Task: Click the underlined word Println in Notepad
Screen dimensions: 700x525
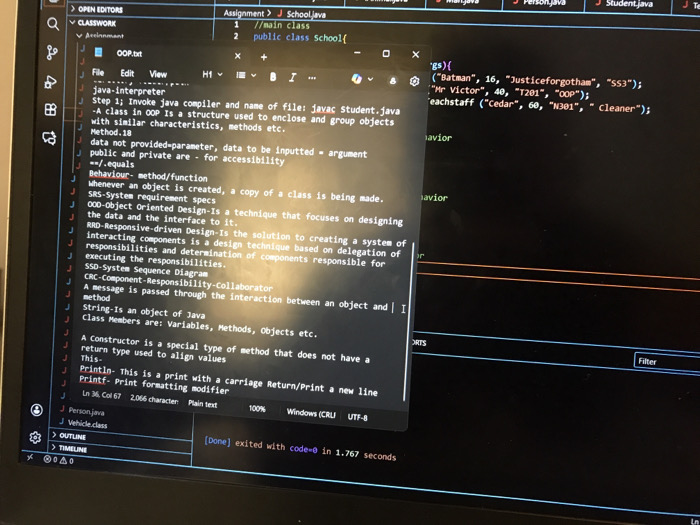Action: pyautogui.click(x=96, y=369)
